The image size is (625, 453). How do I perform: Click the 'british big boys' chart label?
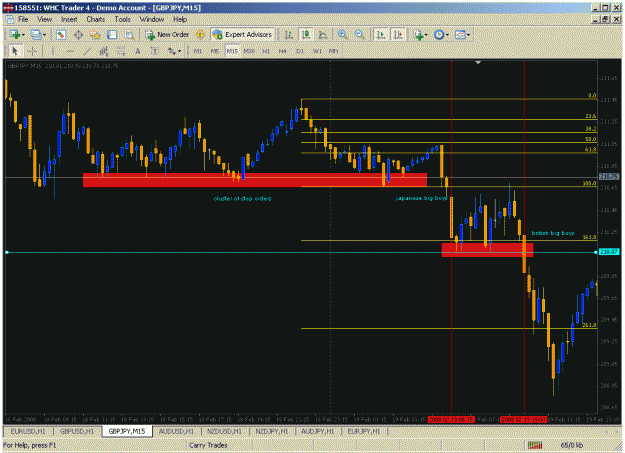click(552, 233)
